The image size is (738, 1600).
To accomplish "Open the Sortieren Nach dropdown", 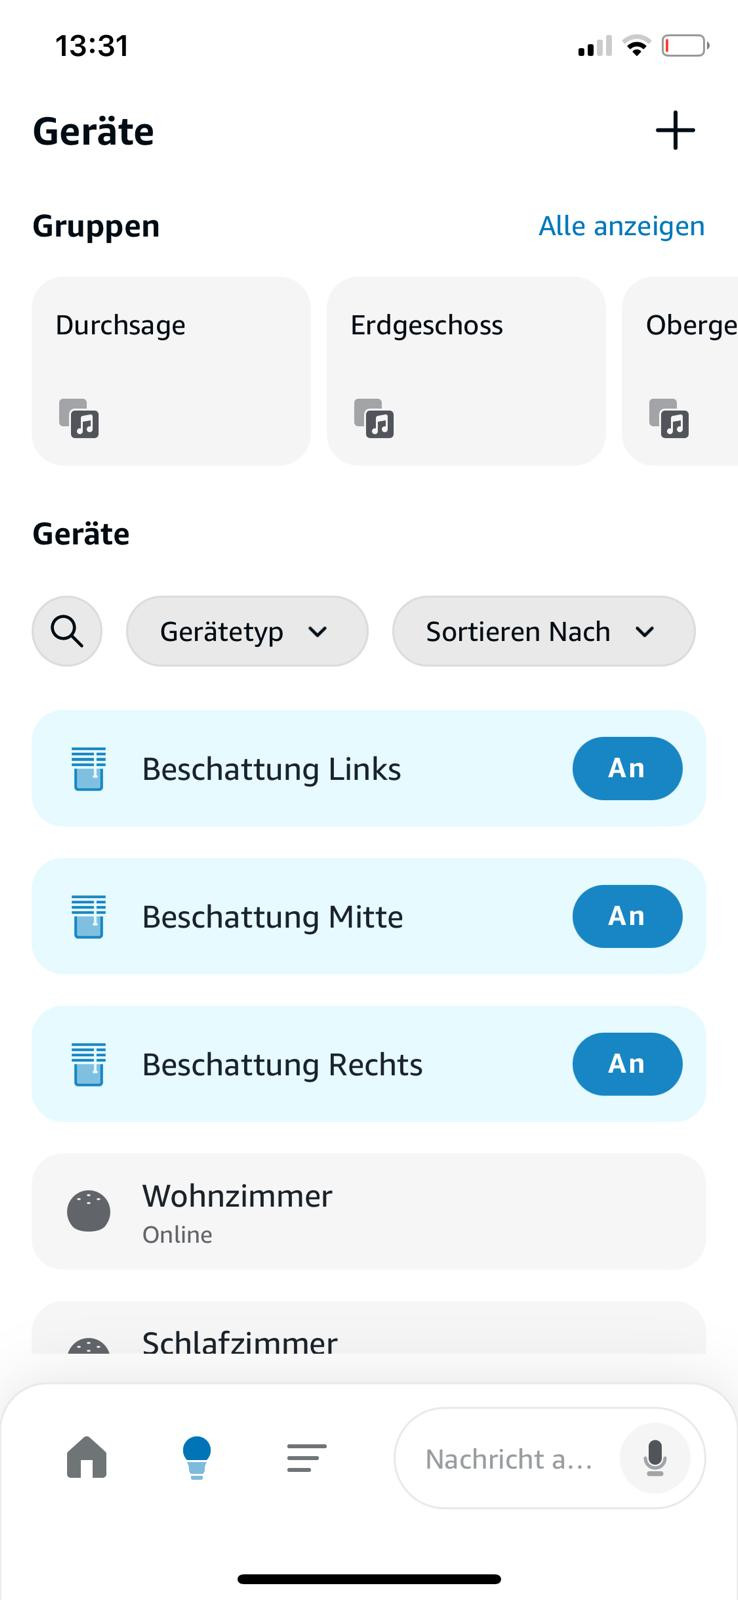I will (543, 631).
